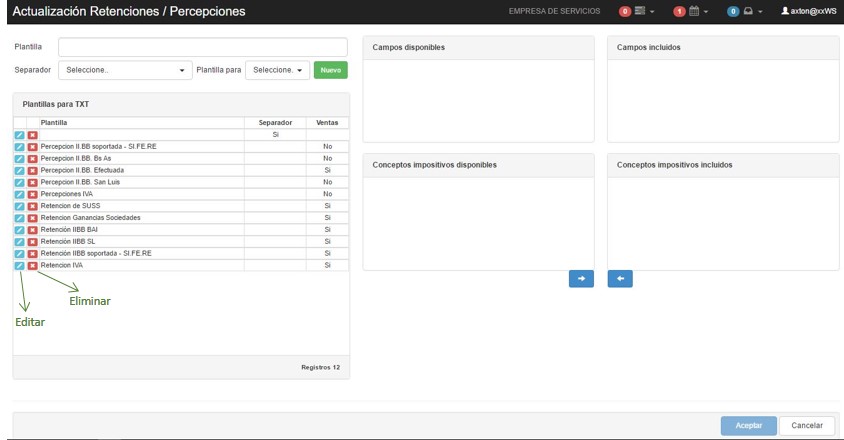Edit the Percepciones IVA template
The image size is (844, 440).
click(x=19, y=194)
